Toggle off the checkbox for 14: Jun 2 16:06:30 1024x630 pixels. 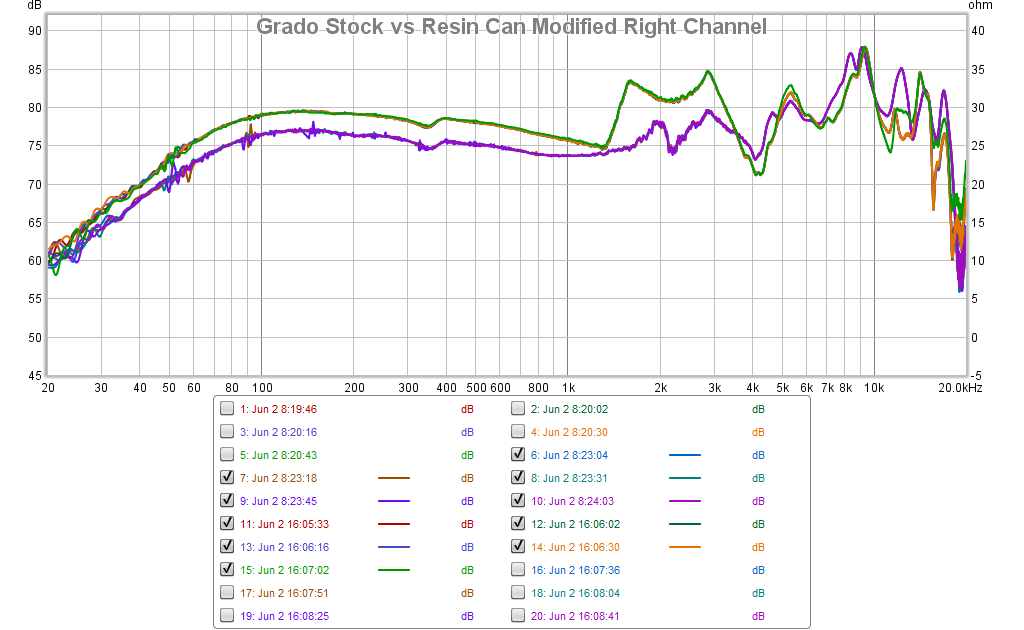pyautogui.click(x=518, y=546)
